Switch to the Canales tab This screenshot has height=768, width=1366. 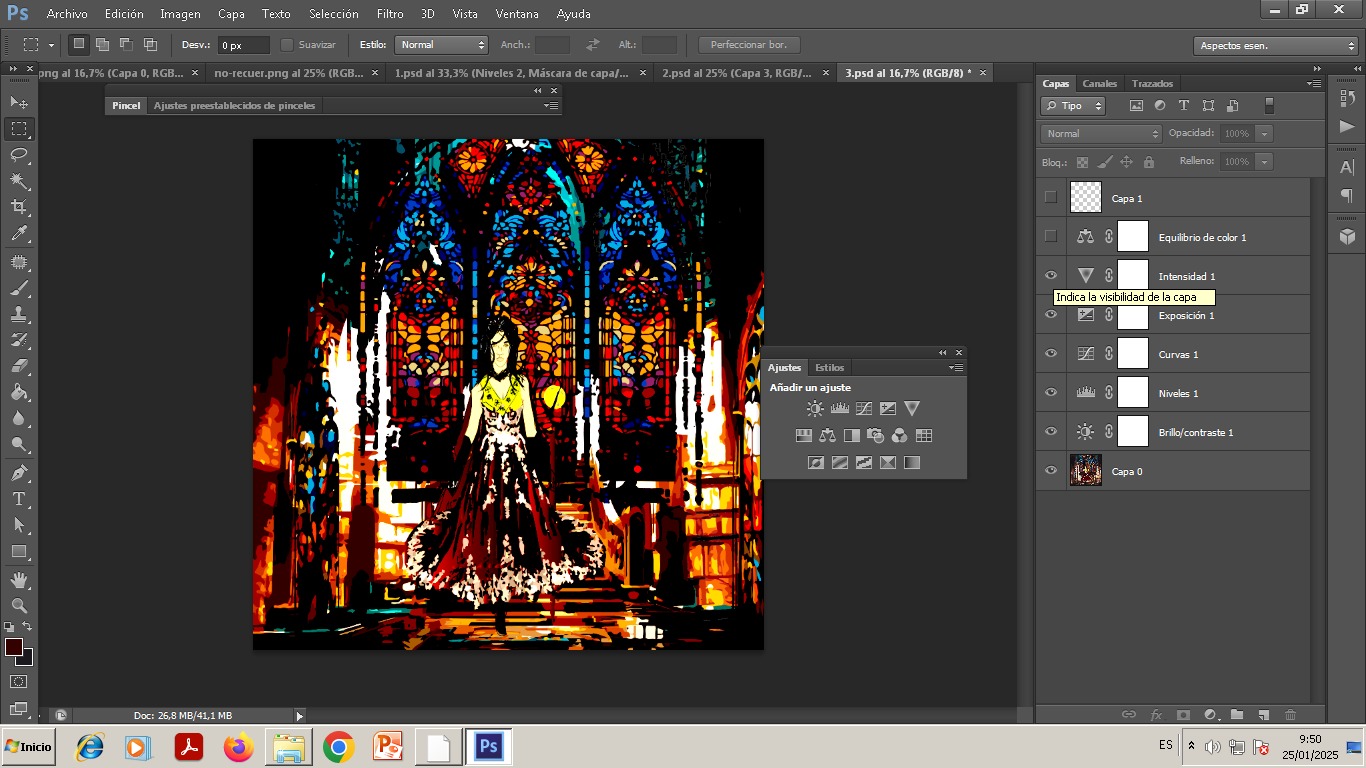1100,83
